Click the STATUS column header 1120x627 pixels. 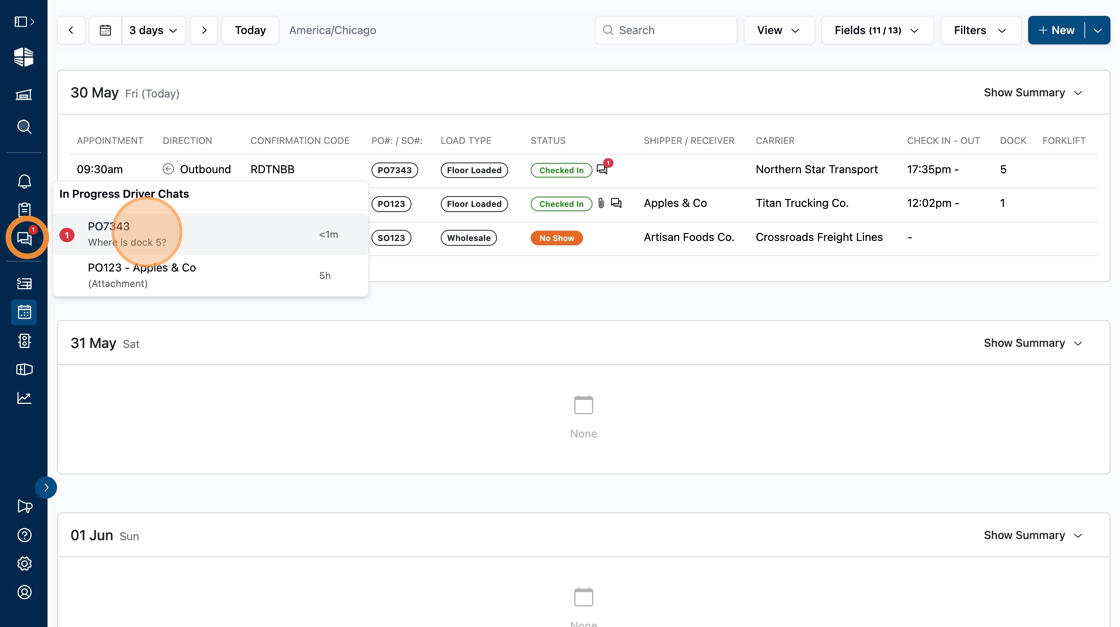pos(548,141)
